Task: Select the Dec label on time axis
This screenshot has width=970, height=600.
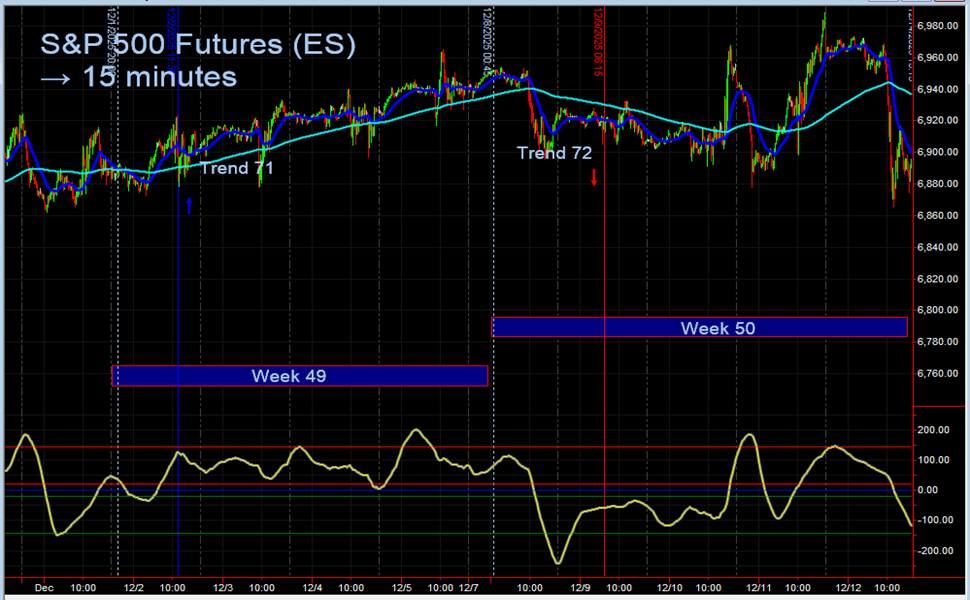Action: click(44, 588)
